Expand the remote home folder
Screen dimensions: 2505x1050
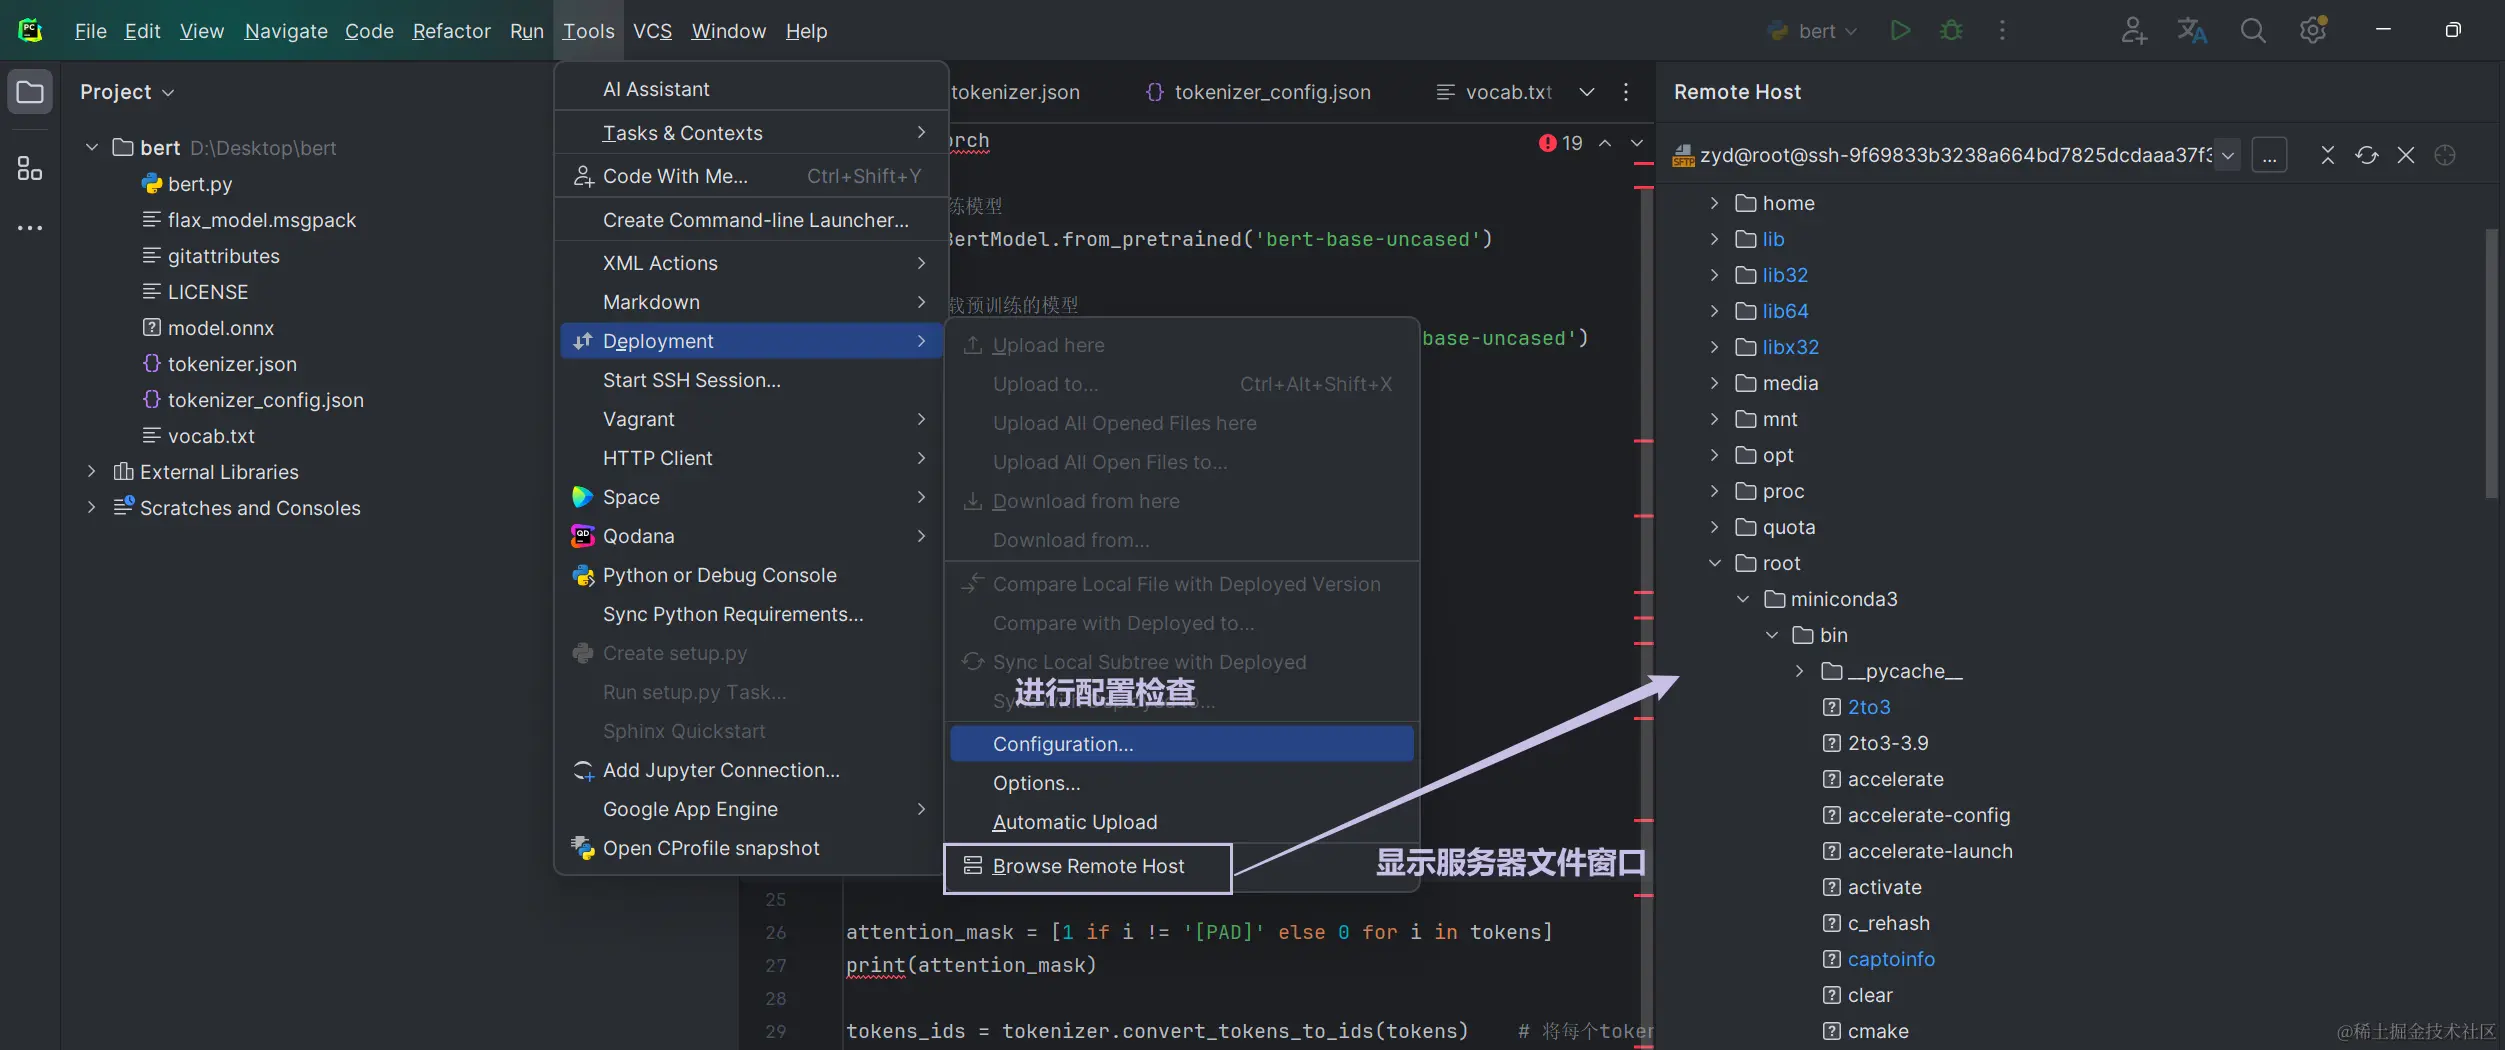point(1715,203)
